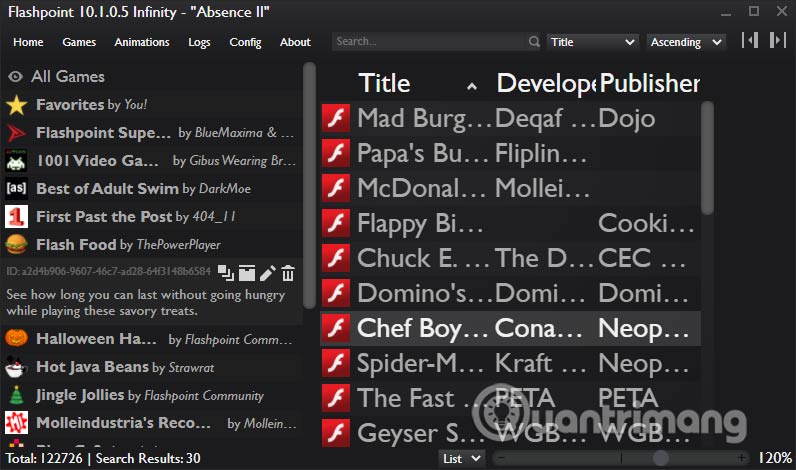Open the About tab
Screen dimensions: 796x470
[295, 42]
